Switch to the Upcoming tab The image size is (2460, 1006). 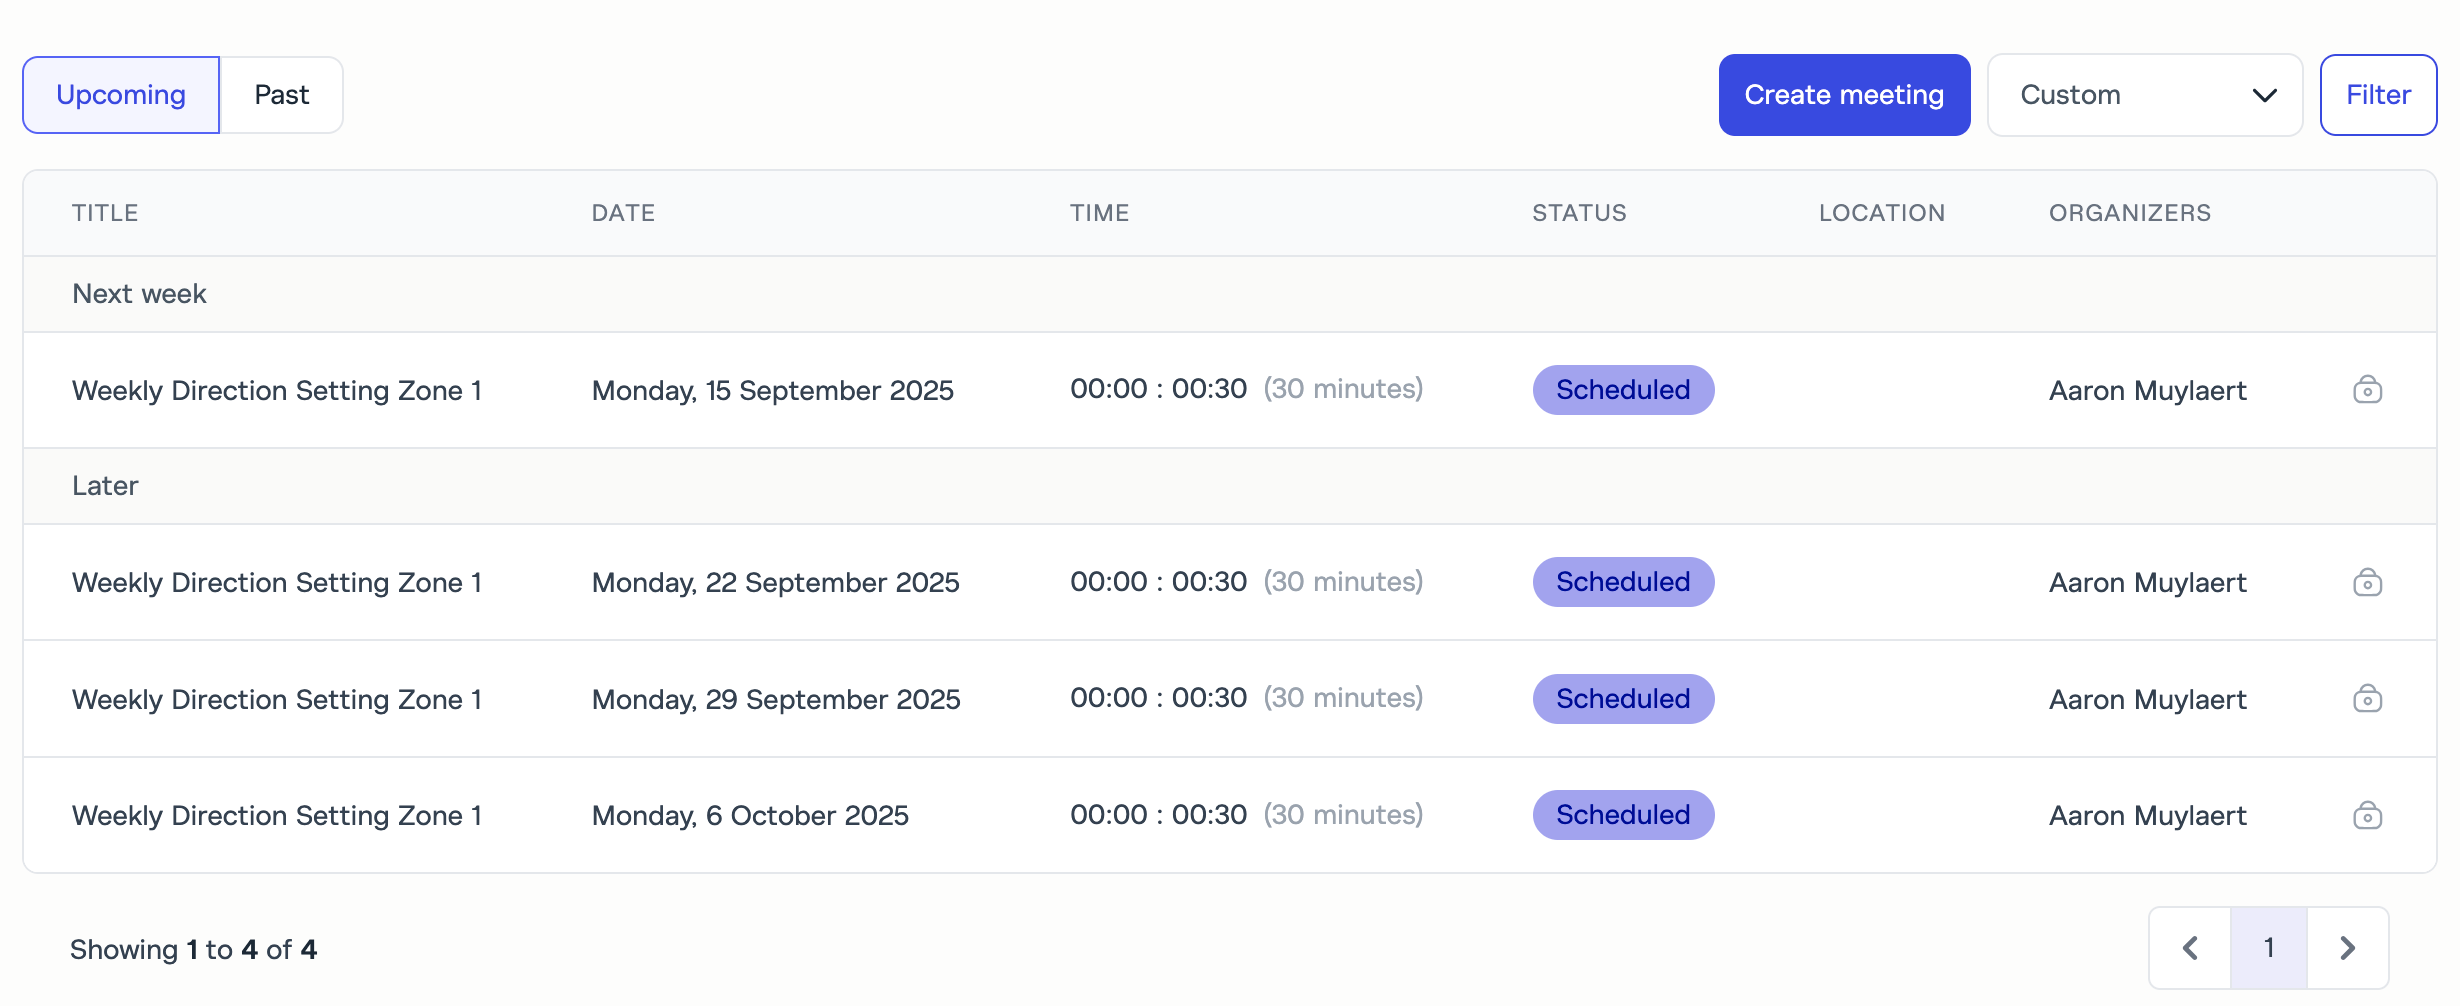(121, 95)
